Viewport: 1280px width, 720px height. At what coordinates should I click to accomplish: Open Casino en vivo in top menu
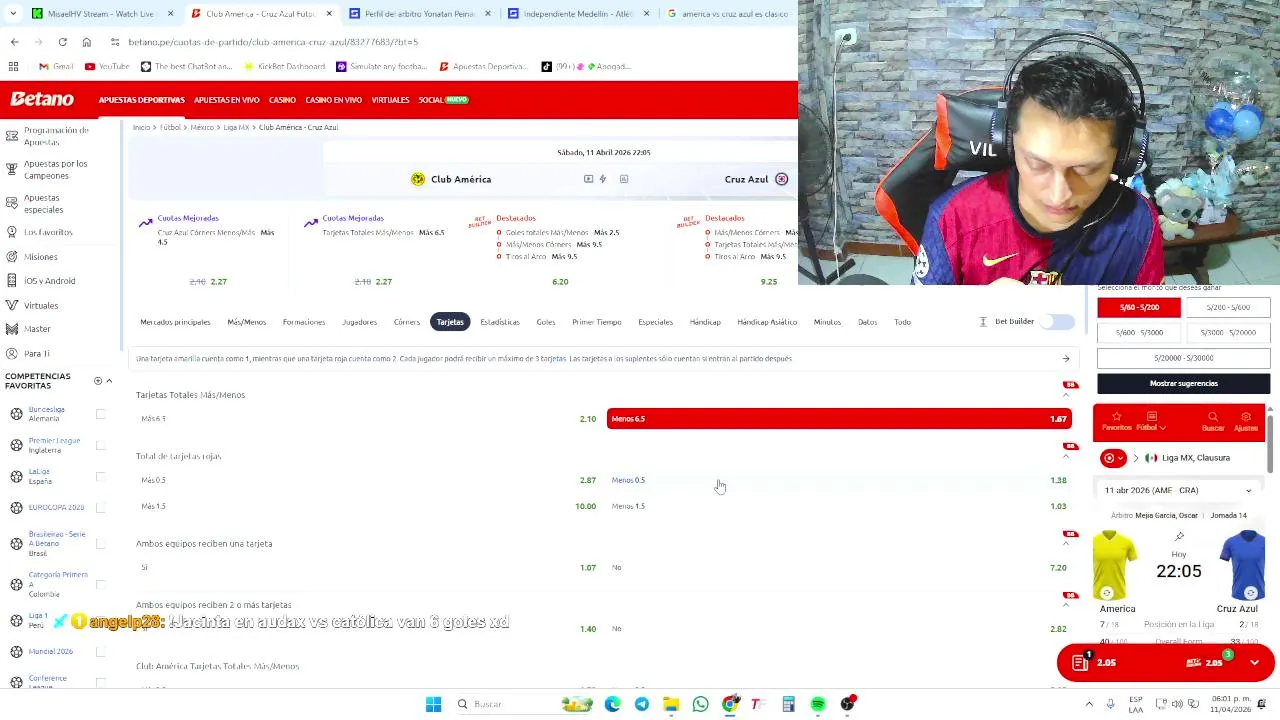click(333, 100)
